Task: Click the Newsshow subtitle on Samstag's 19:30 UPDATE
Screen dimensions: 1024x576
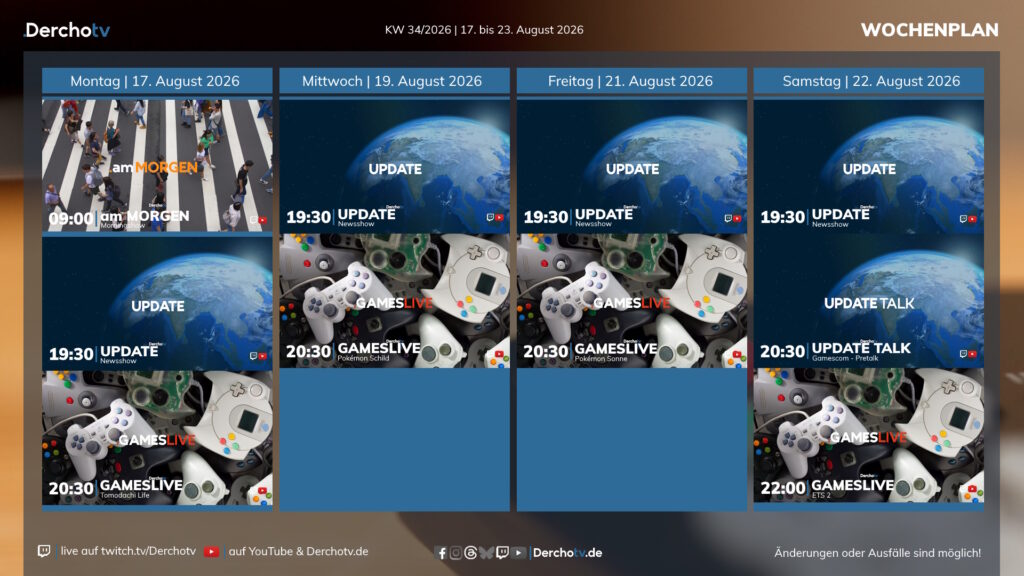Action: (830, 224)
